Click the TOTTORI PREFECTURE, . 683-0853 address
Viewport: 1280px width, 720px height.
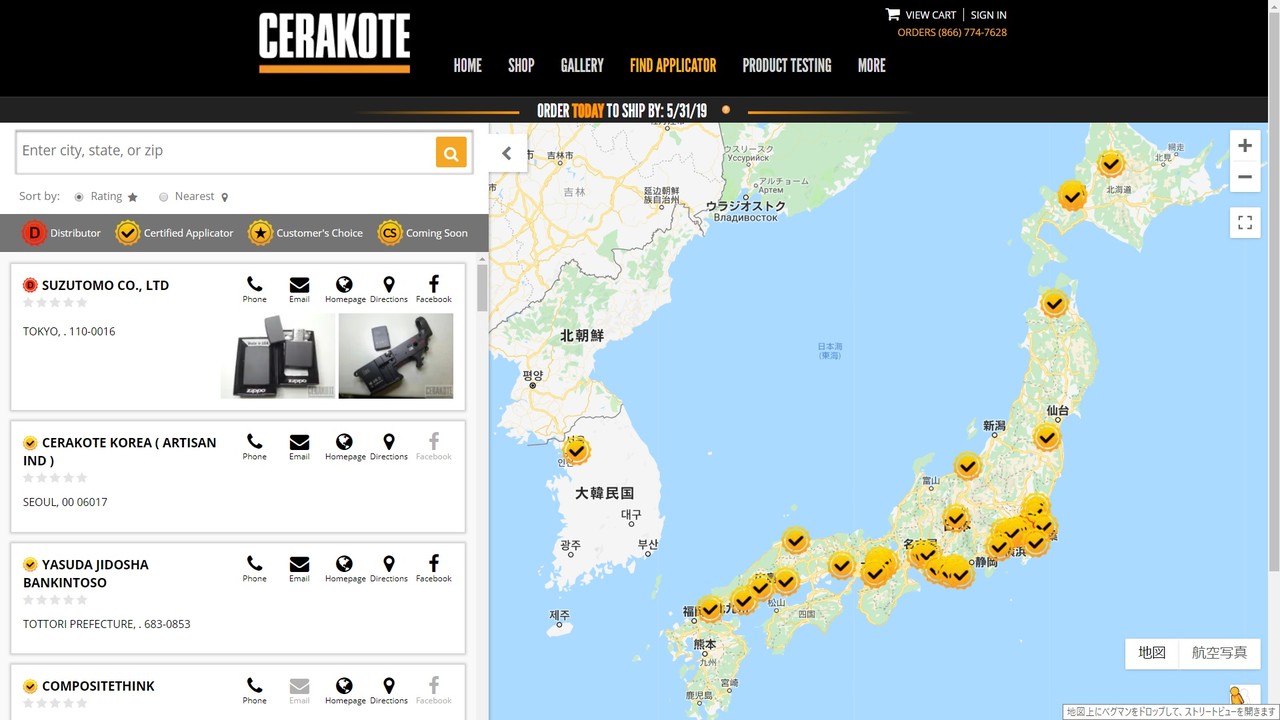[x=107, y=624]
